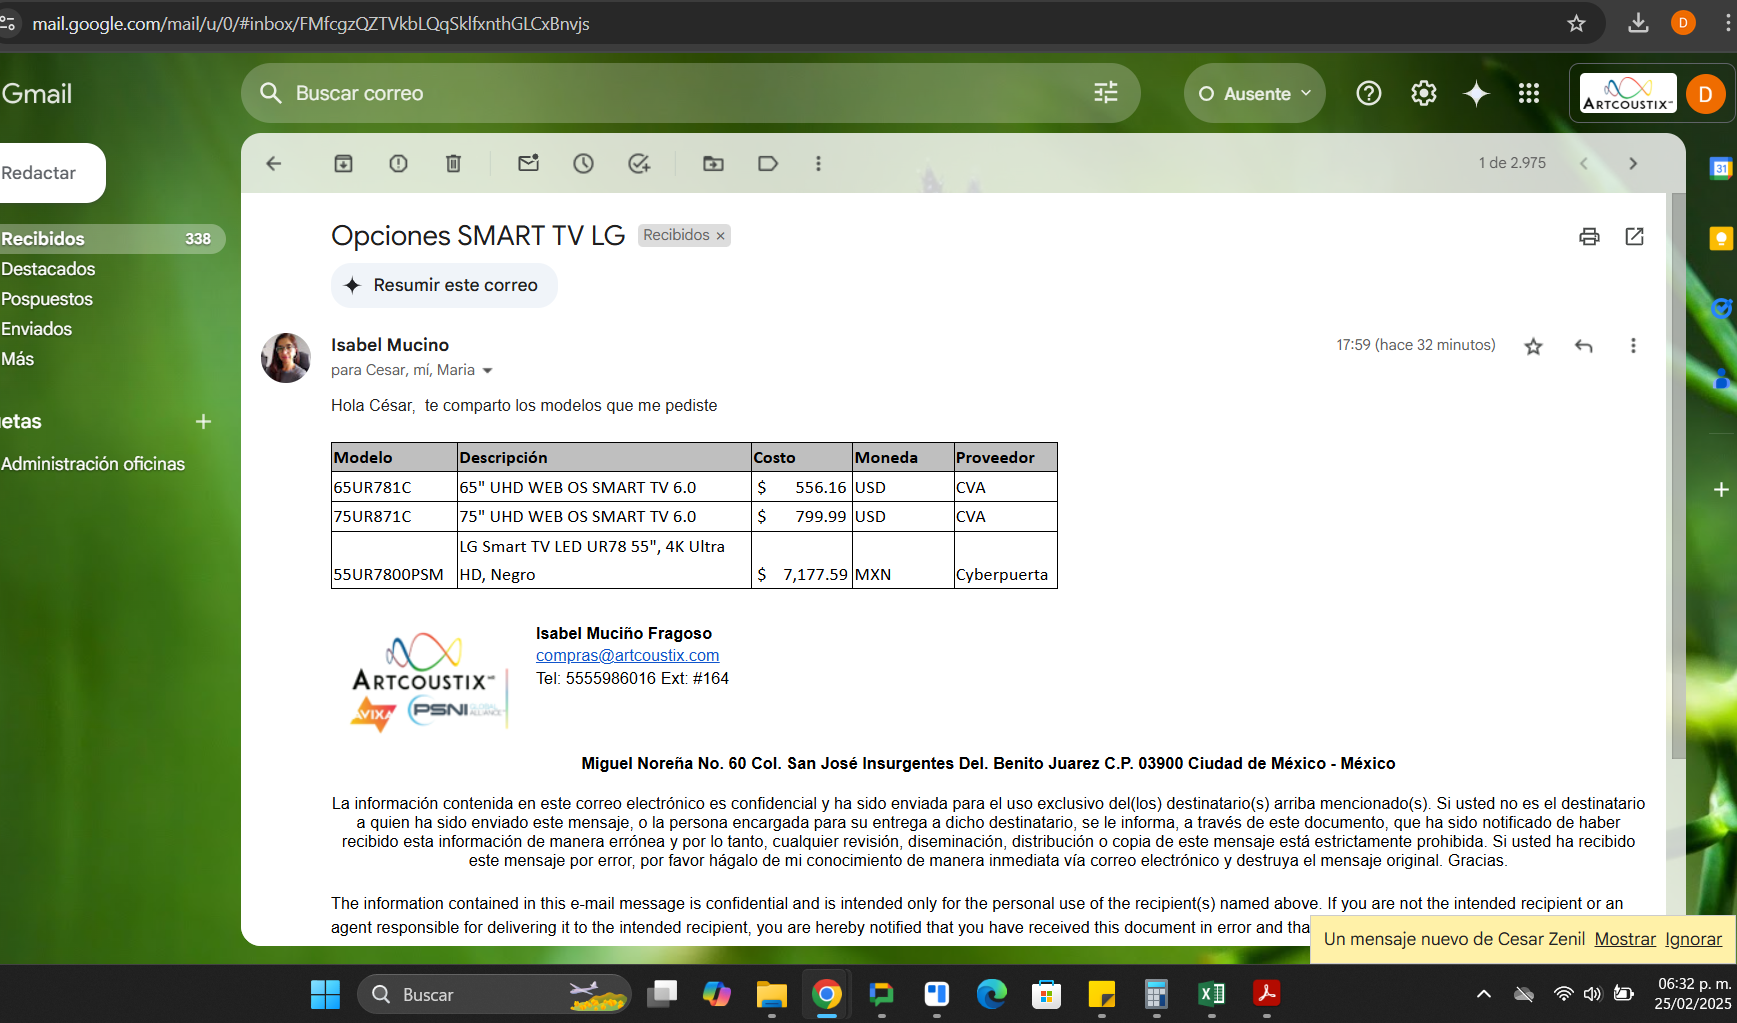This screenshot has width=1737, height=1023.
Task: Archive this email
Action: pos(343,163)
